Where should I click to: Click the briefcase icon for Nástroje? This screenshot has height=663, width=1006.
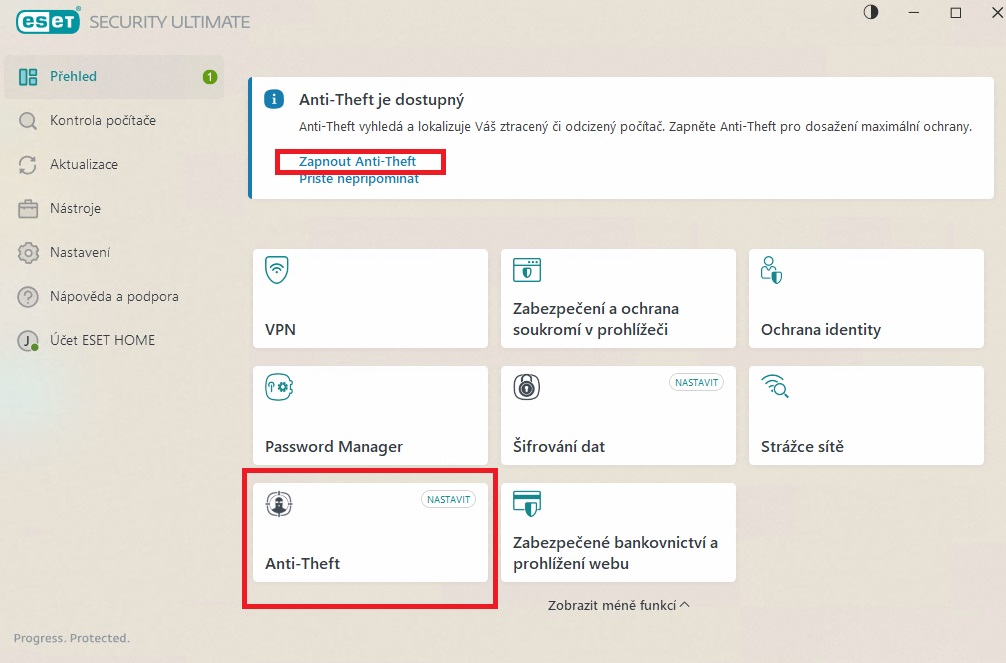click(x=28, y=209)
